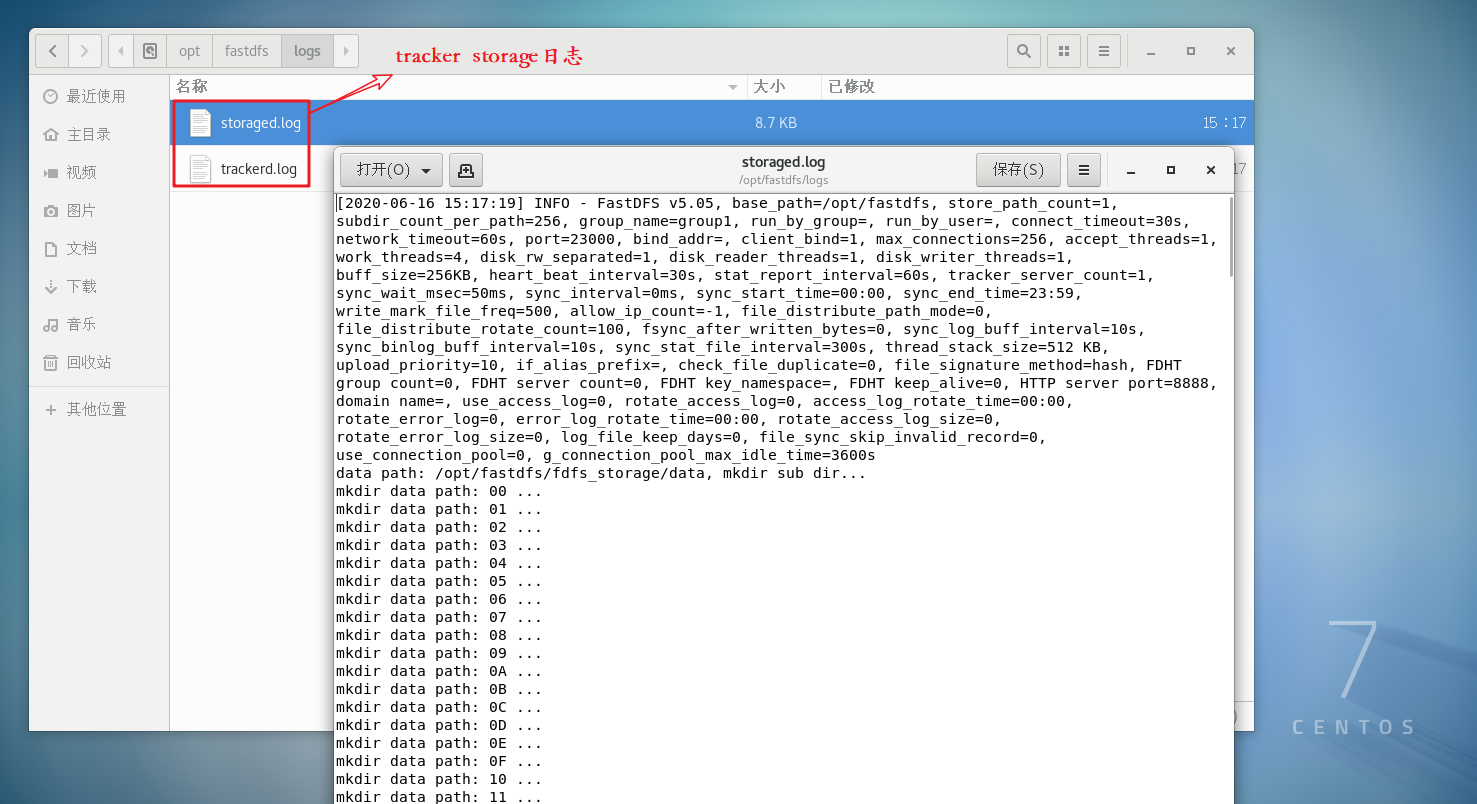Viewport: 1477px width, 804px height.
Task: Open Other Locations (其他位置) in sidebar
Action: point(99,409)
